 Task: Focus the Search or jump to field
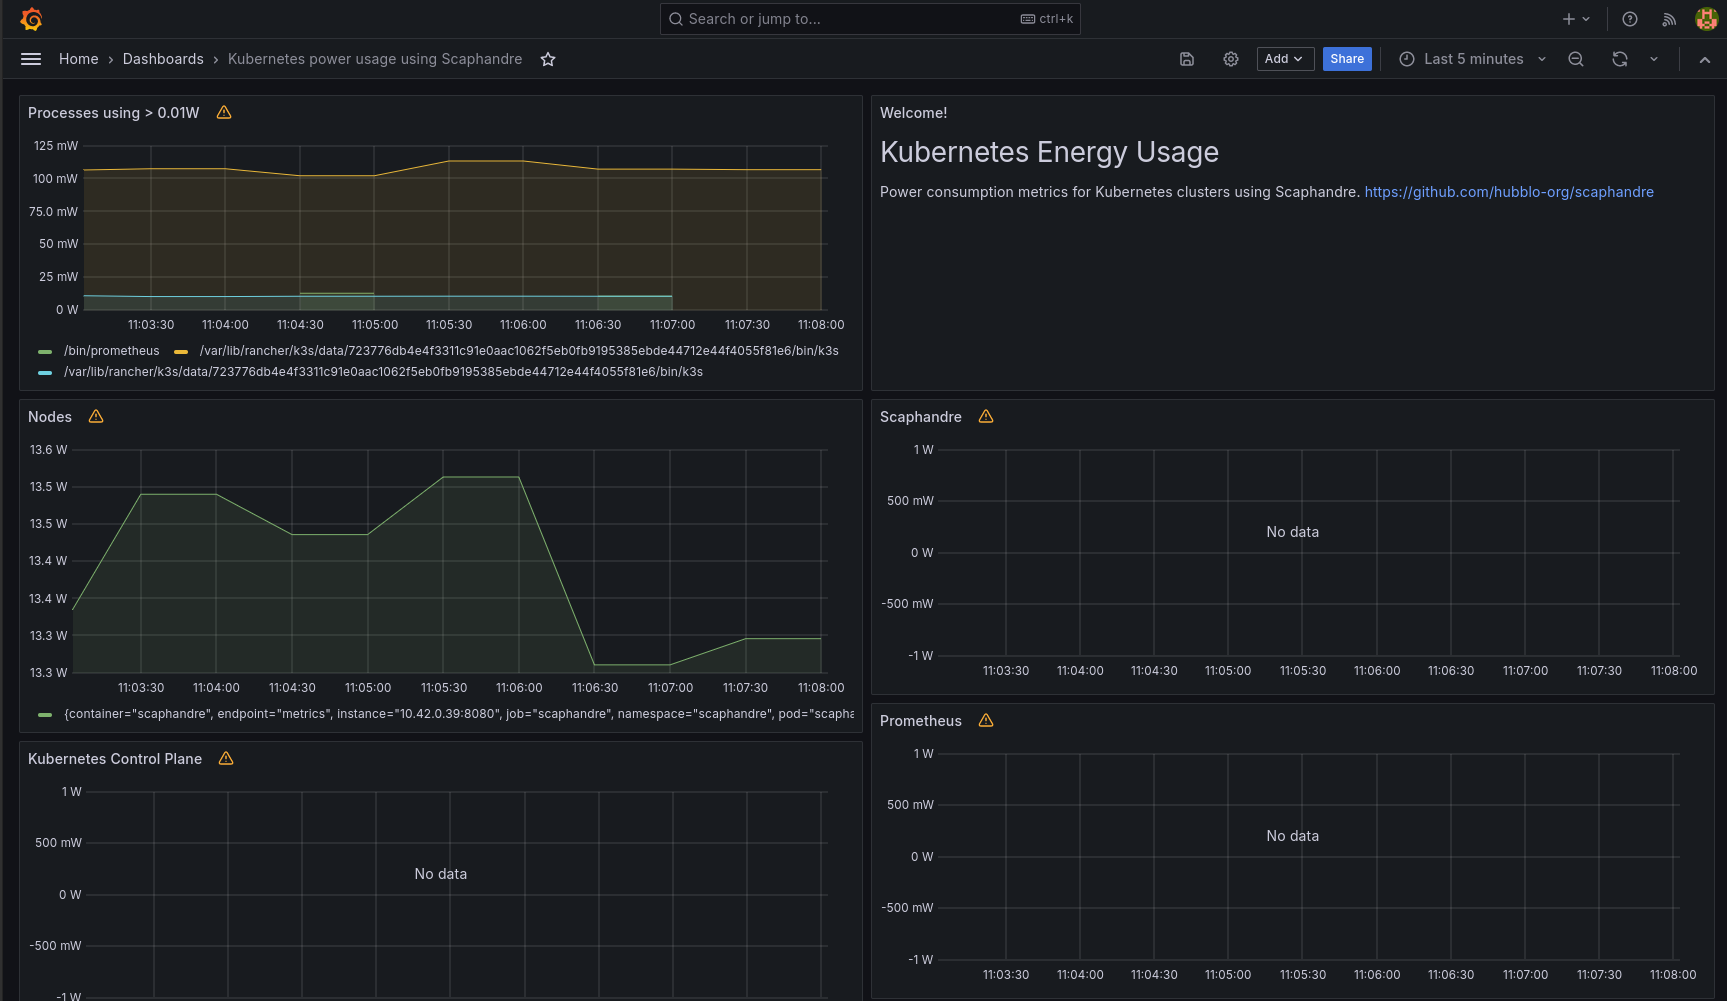click(870, 19)
